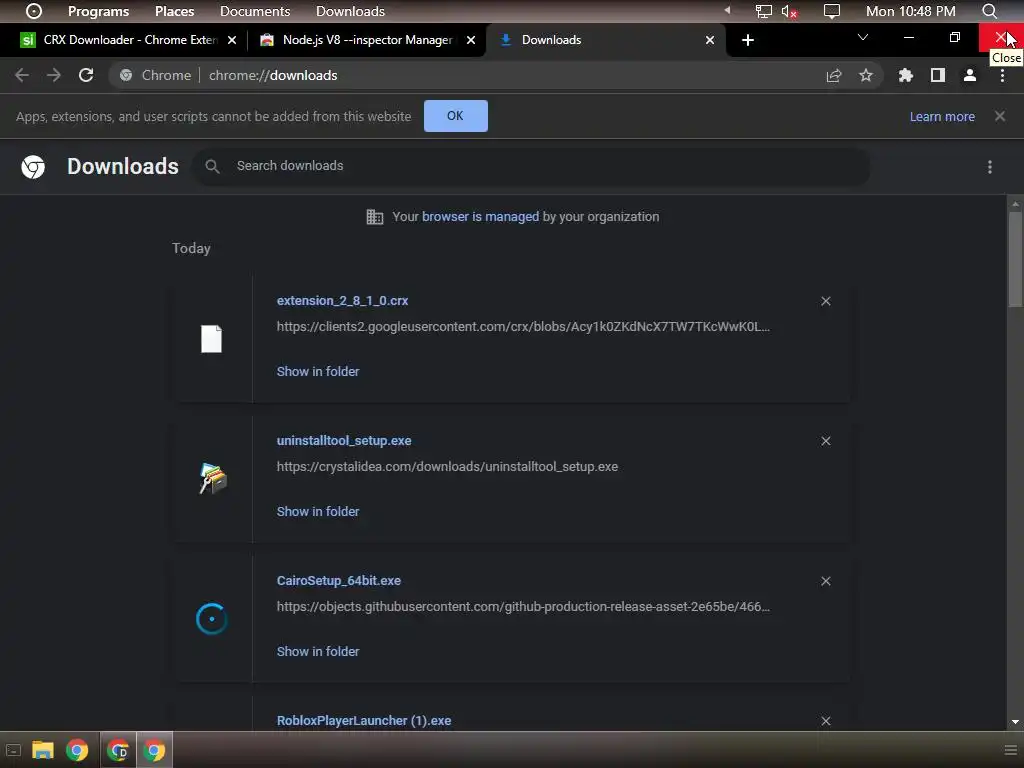Click the Mon 10:48 PM clock
The height and width of the screenshot is (768, 1024).
coord(910,11)
